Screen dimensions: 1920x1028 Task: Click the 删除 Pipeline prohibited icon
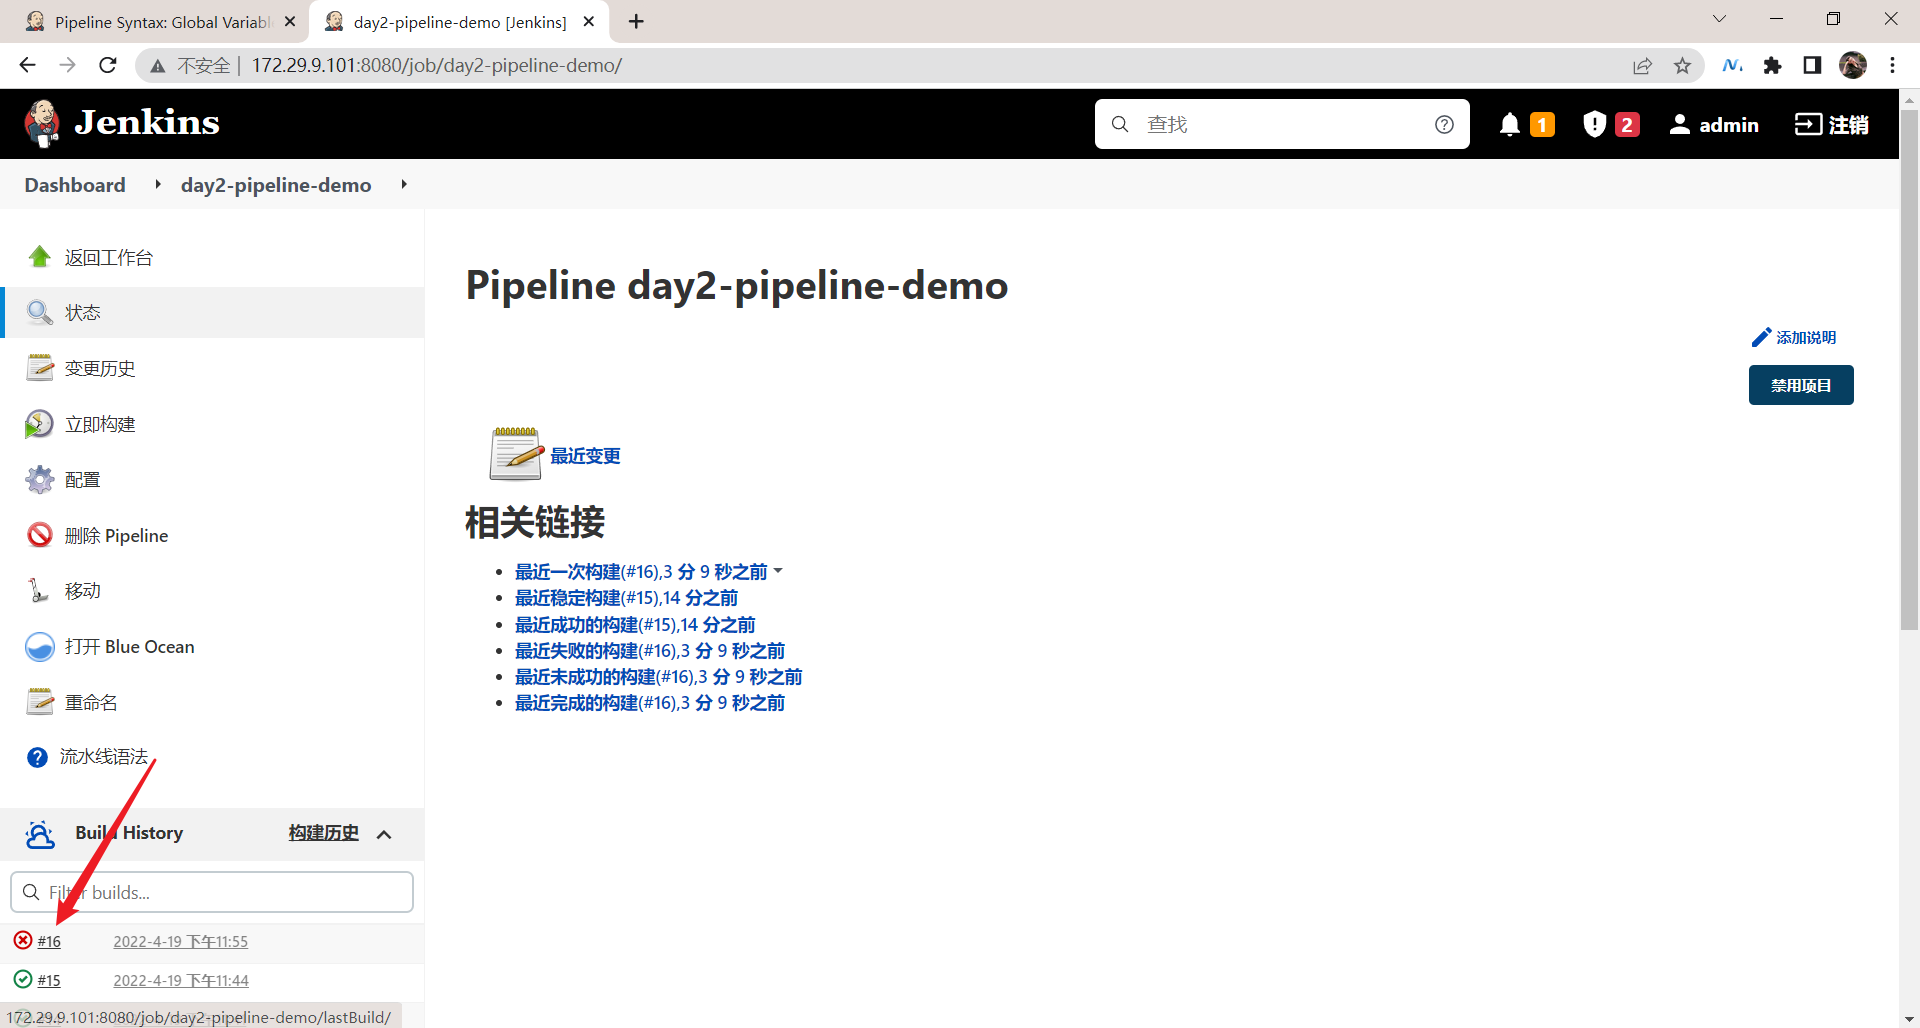40,535
